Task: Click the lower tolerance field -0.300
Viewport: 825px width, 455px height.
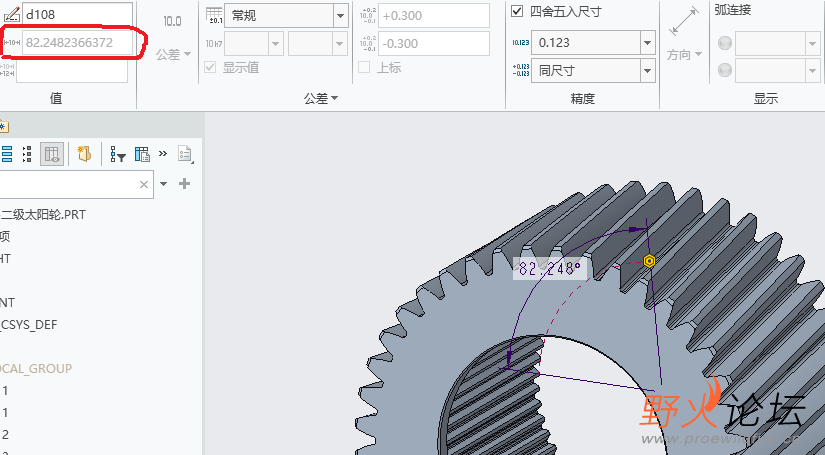Action: coord(434,43)
